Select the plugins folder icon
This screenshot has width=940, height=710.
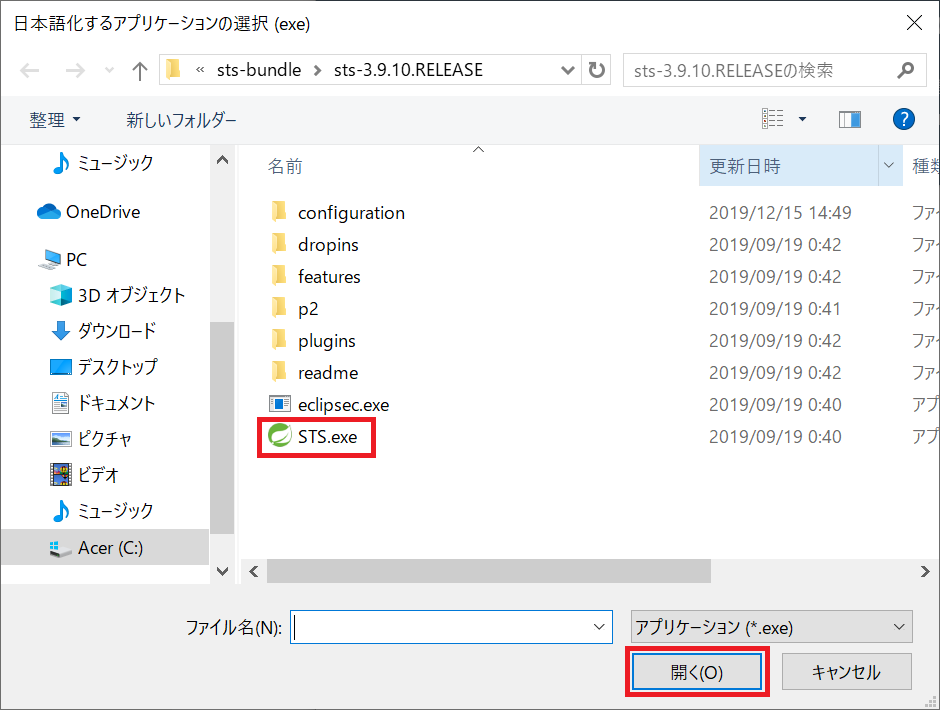point(279,340)
